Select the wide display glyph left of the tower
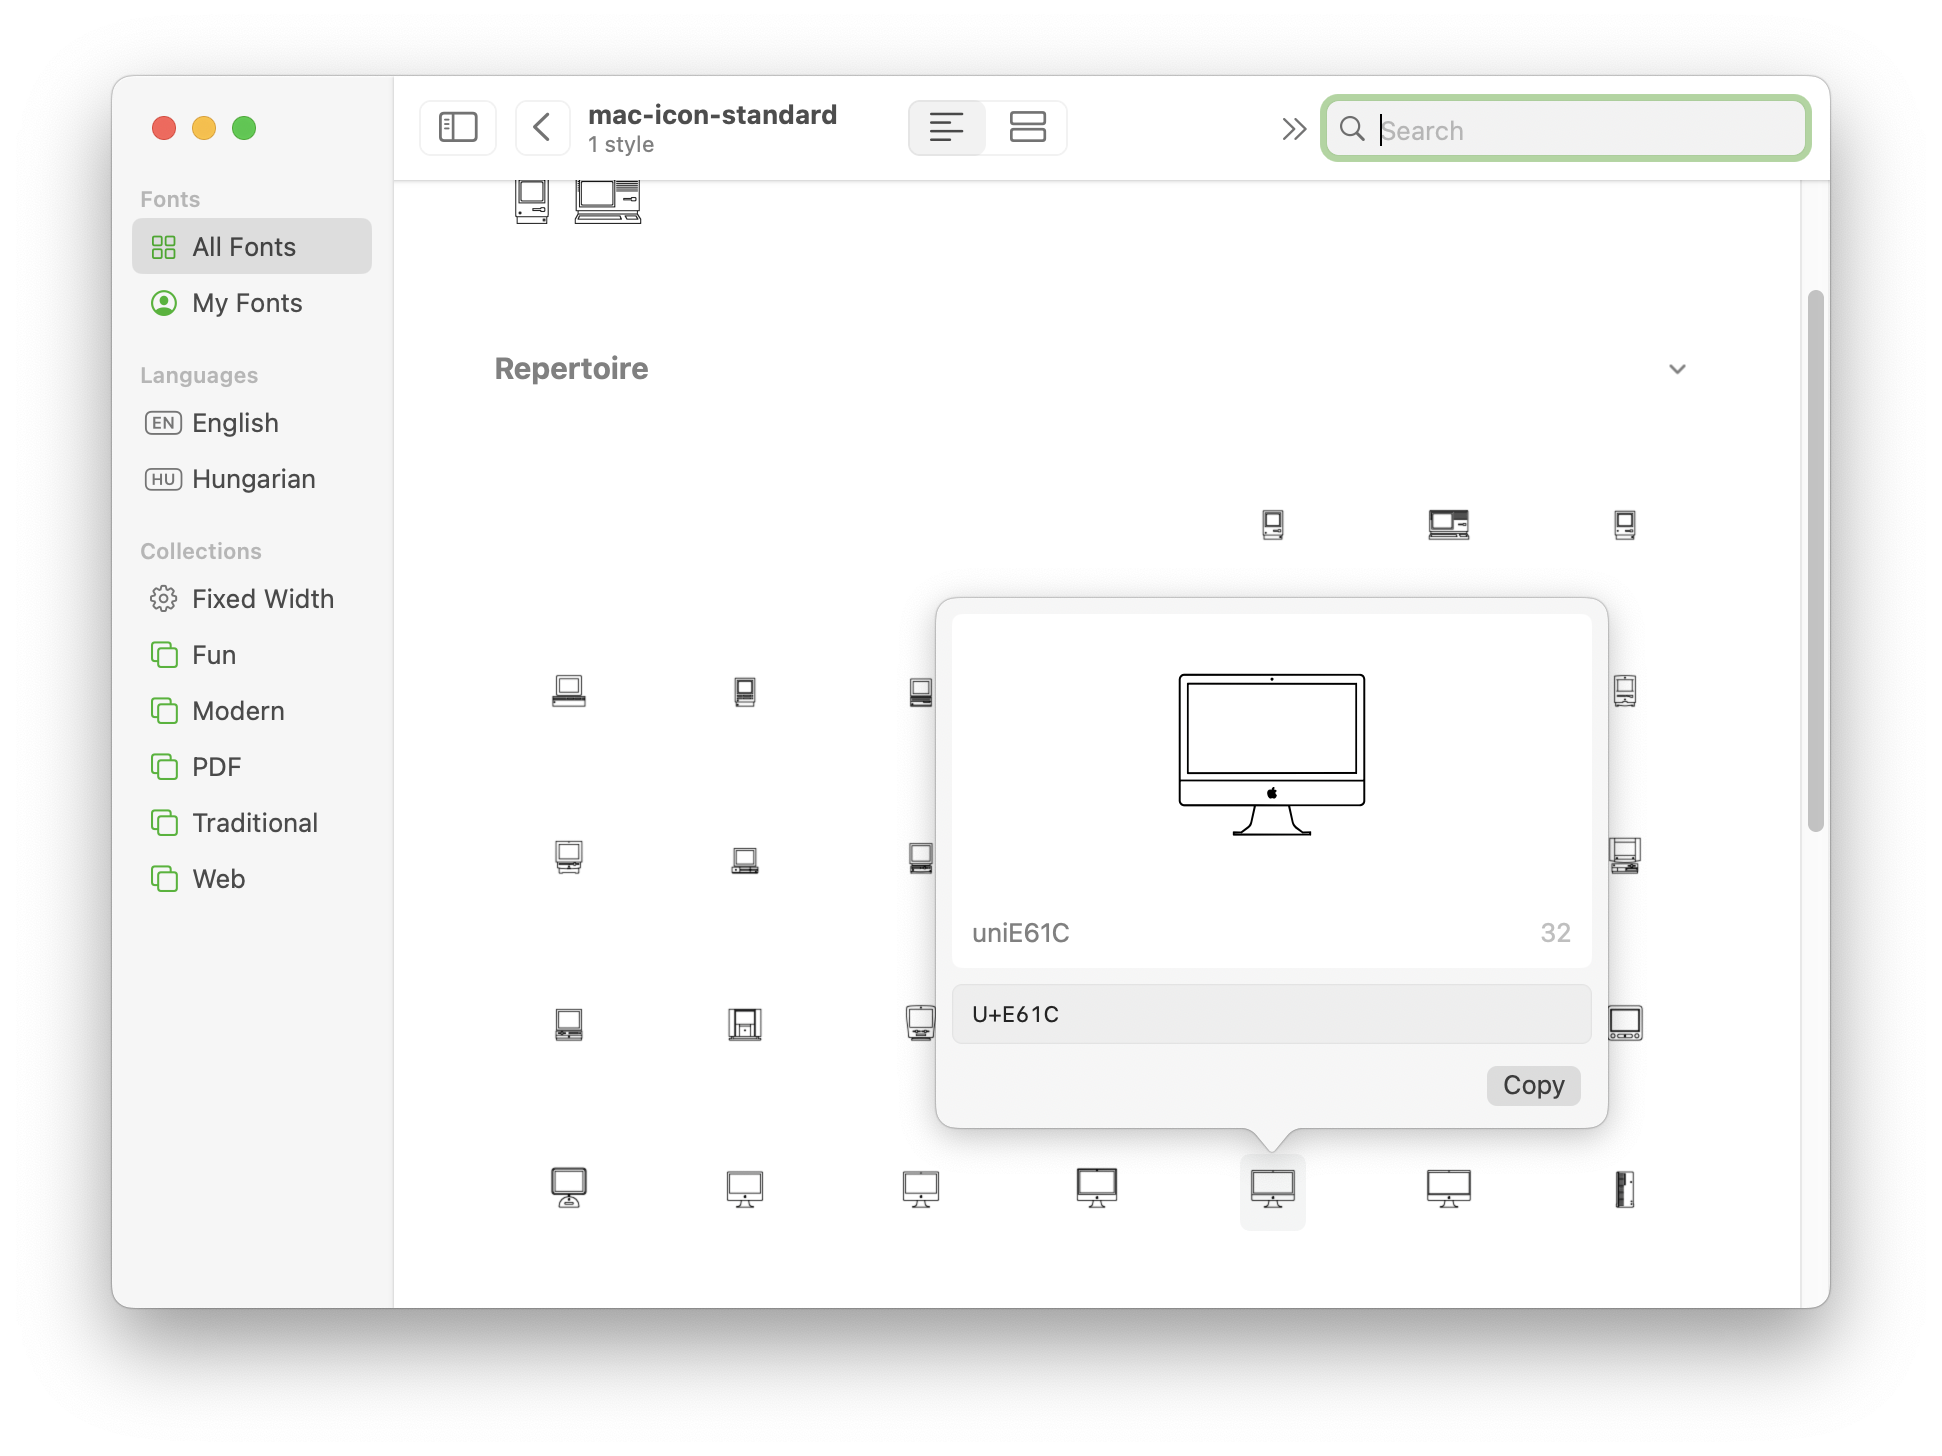 [1448, 1189]
